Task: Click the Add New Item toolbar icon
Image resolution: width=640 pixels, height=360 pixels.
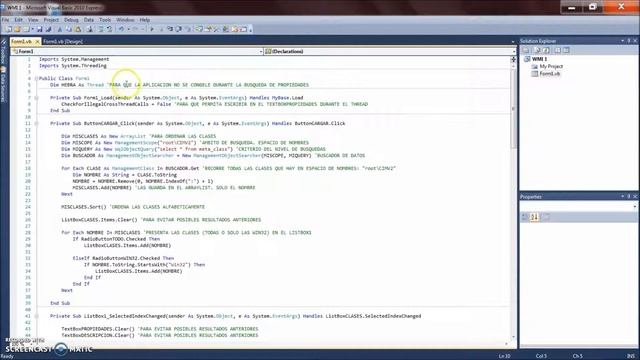Action: pos(27,29)
